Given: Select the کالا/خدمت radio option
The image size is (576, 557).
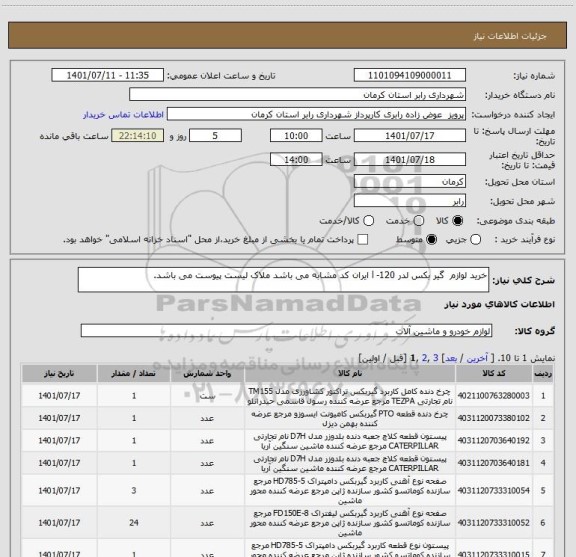Looking at the screenshot, I should click(x=368, y=221).
